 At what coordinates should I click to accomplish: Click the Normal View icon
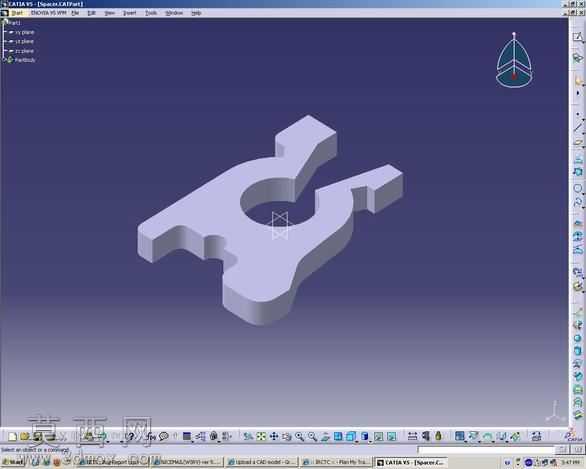click(x=325, y=436)
